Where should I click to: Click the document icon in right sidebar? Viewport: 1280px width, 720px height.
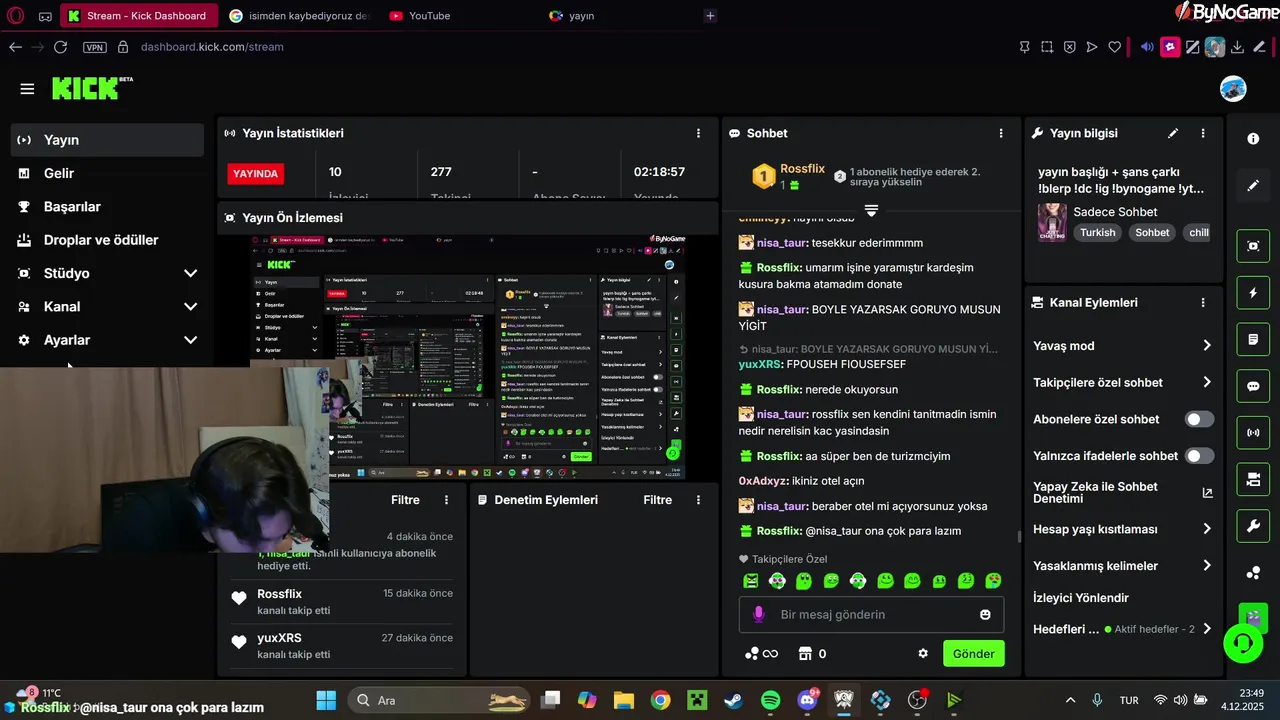pos(1253,340)
